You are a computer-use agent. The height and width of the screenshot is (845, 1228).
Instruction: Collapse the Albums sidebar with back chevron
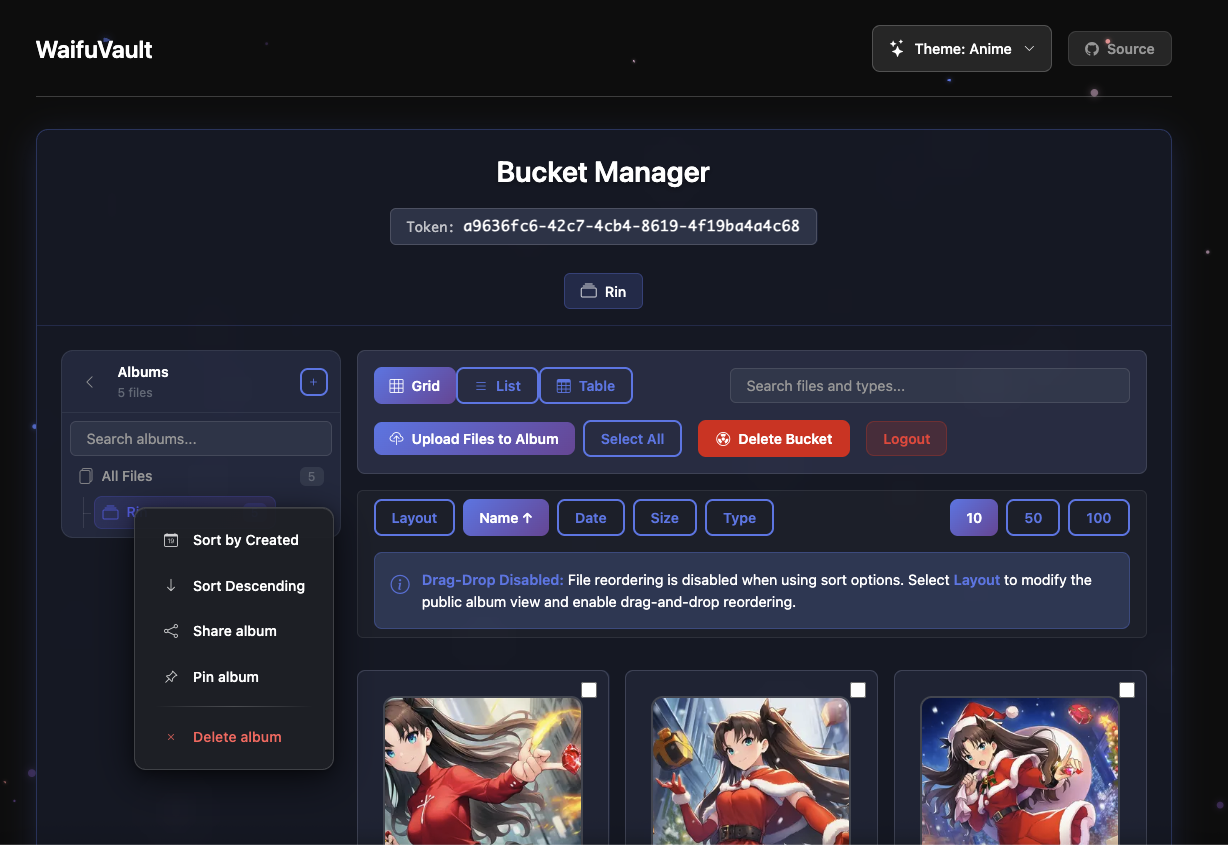tap(90, 382)
